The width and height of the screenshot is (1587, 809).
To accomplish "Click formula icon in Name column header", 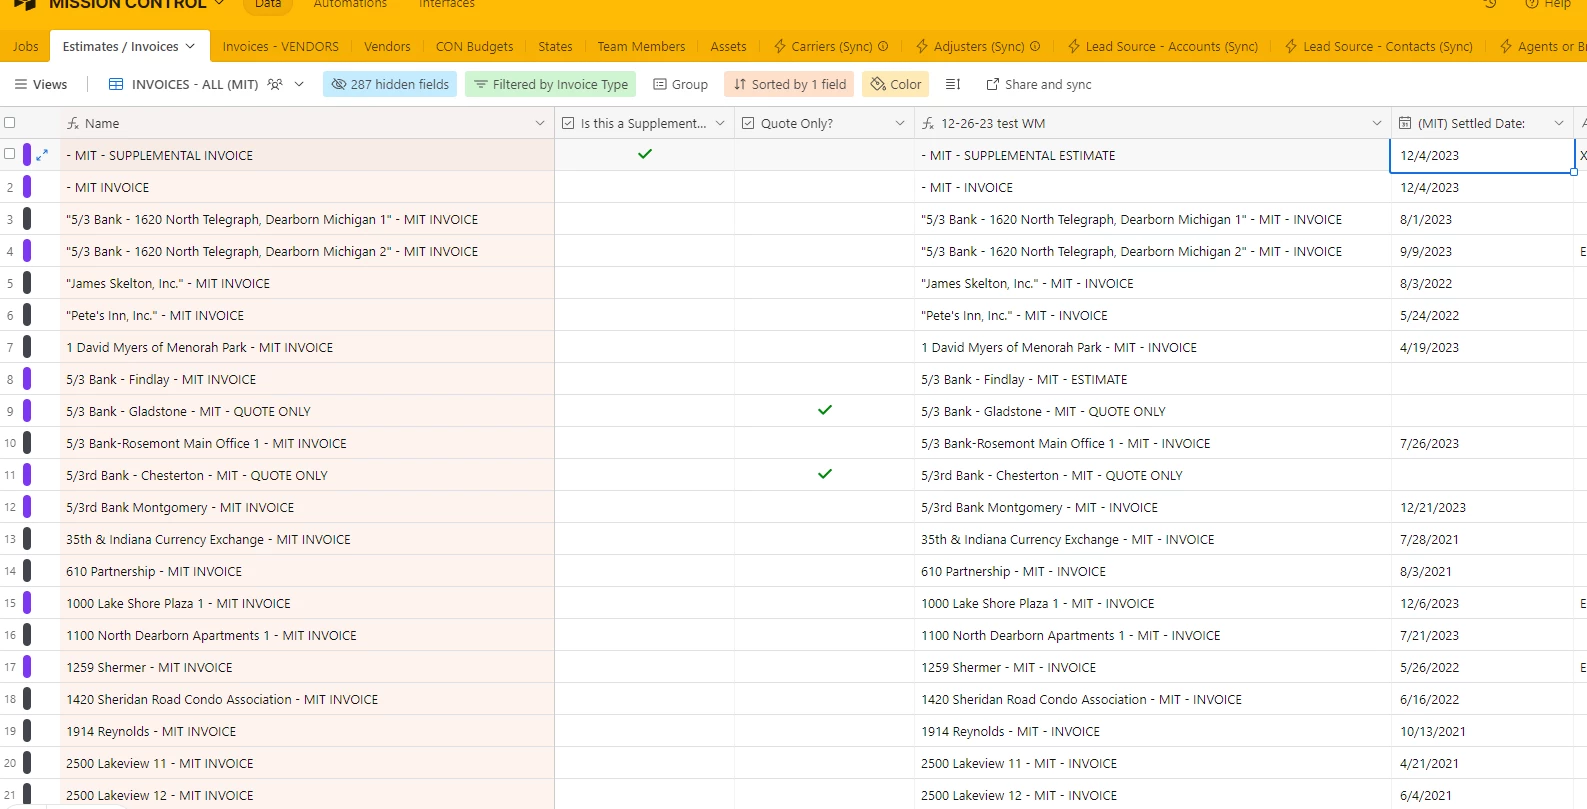I will (73, 124).
